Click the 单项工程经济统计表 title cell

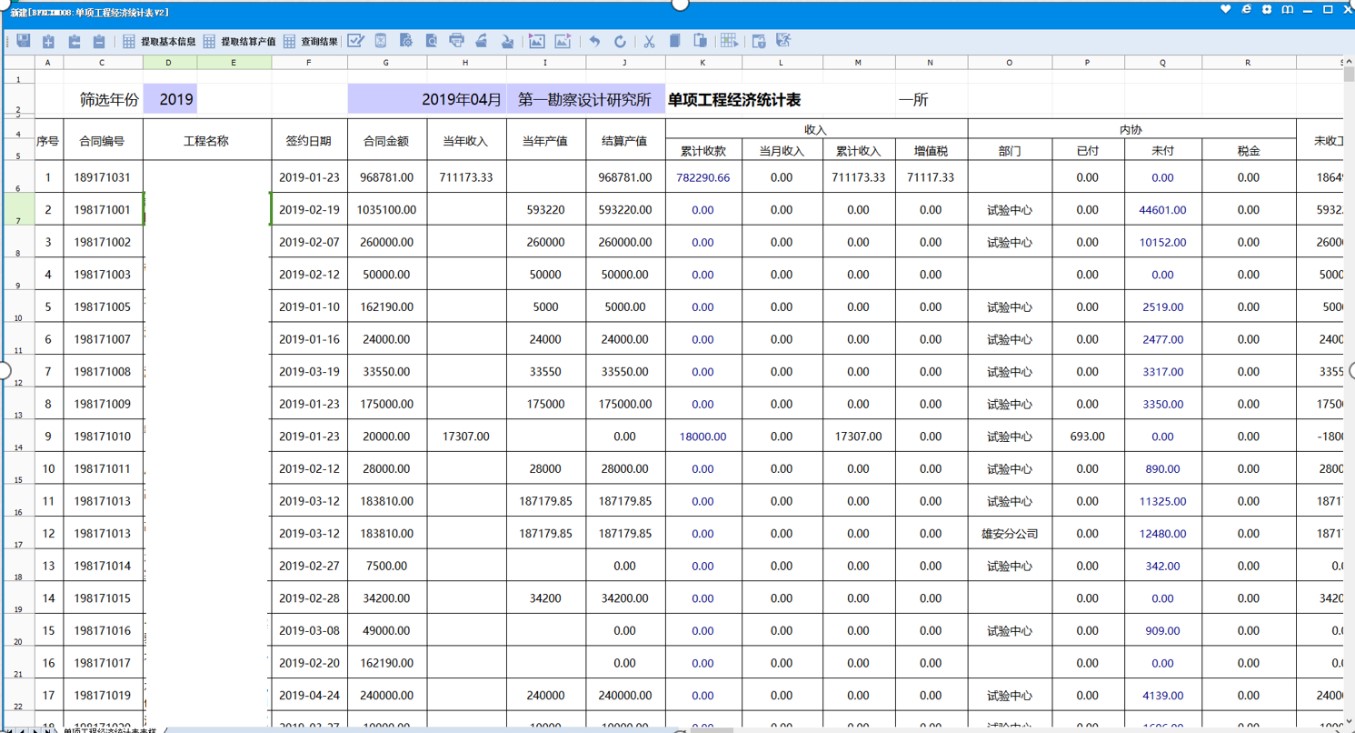pos(734,100)
